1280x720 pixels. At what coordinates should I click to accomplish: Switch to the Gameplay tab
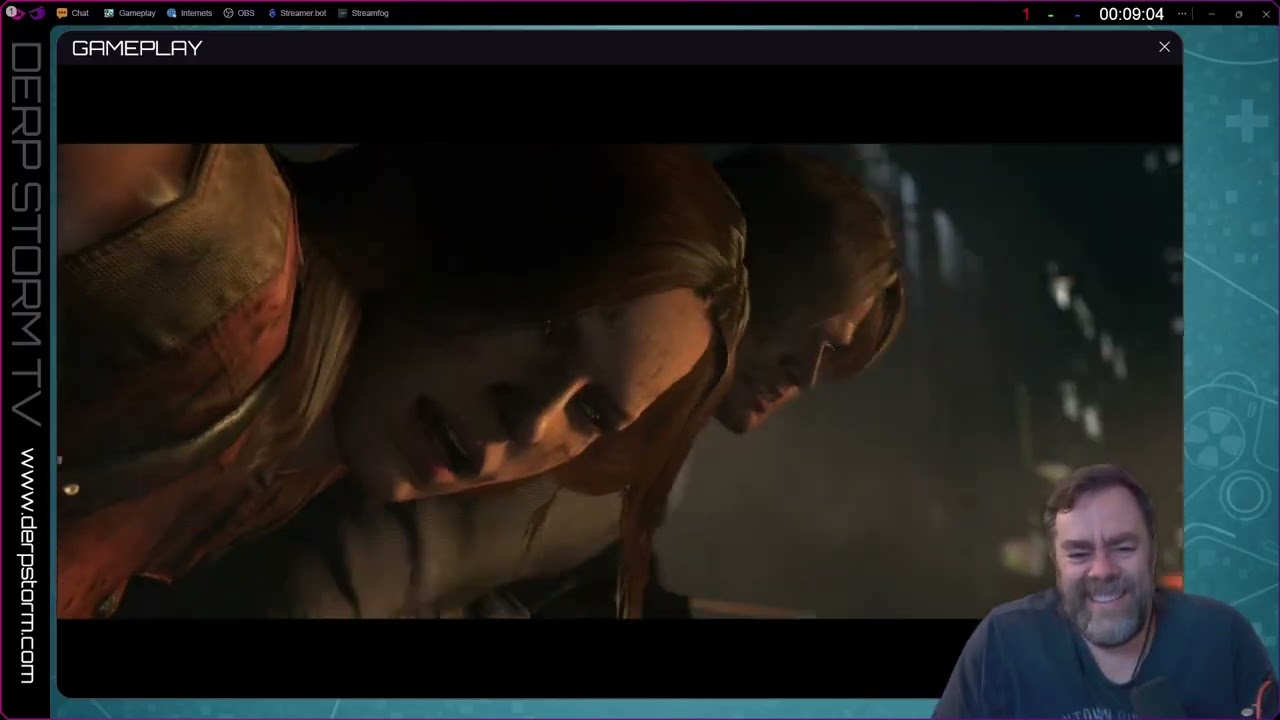point(130,13)
